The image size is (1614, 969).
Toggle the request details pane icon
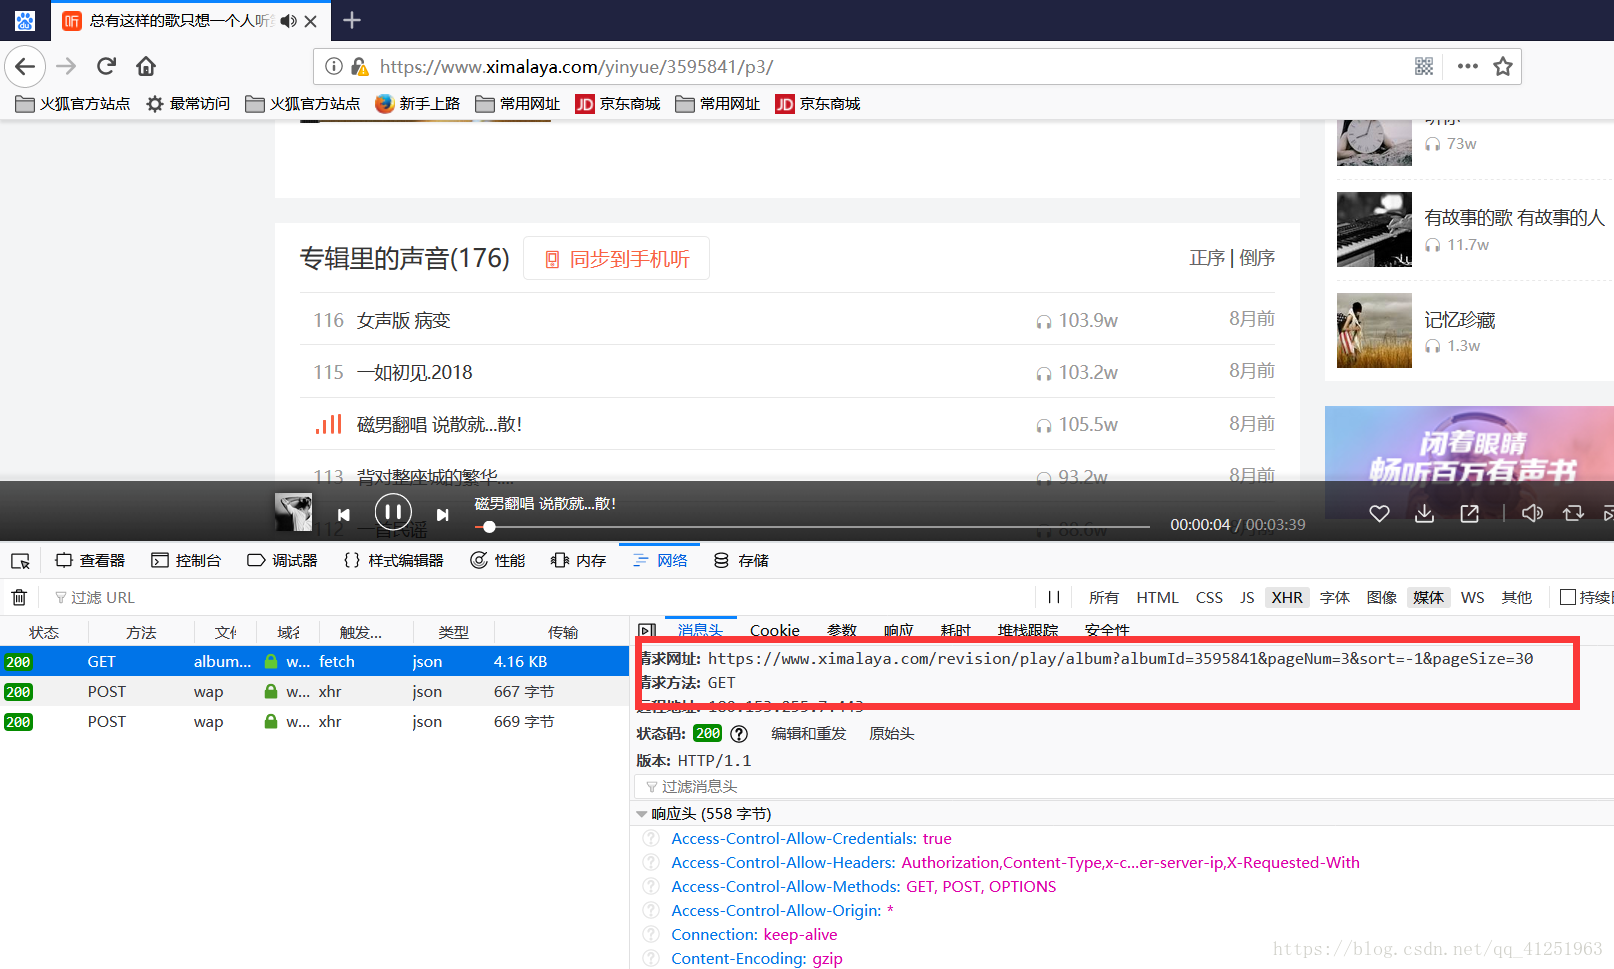647,631
